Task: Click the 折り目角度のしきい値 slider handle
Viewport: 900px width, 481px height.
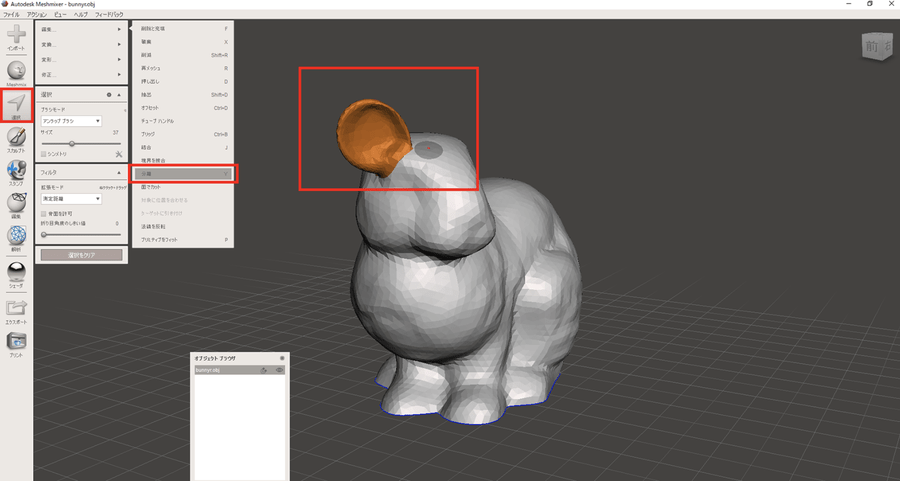Action: click(x=44, y=234)
